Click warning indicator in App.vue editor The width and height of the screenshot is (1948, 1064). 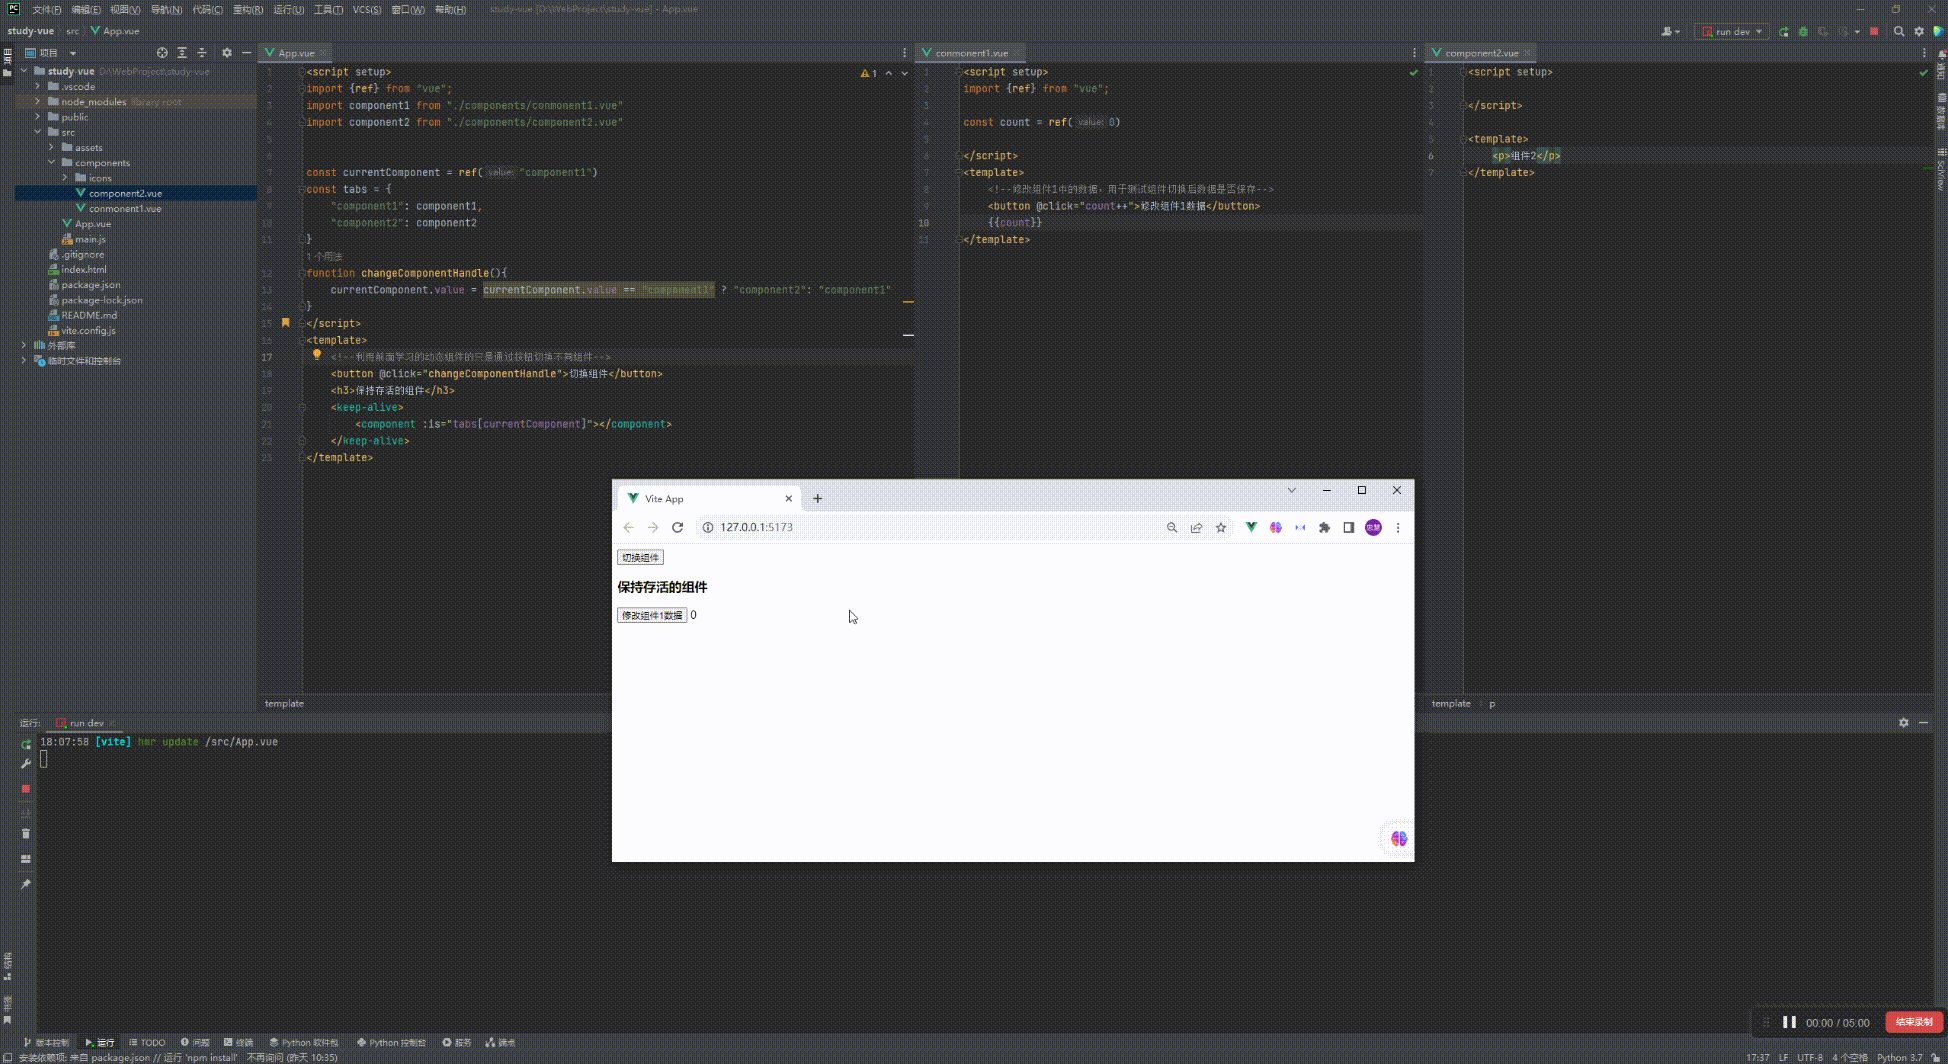coord(868,73)
